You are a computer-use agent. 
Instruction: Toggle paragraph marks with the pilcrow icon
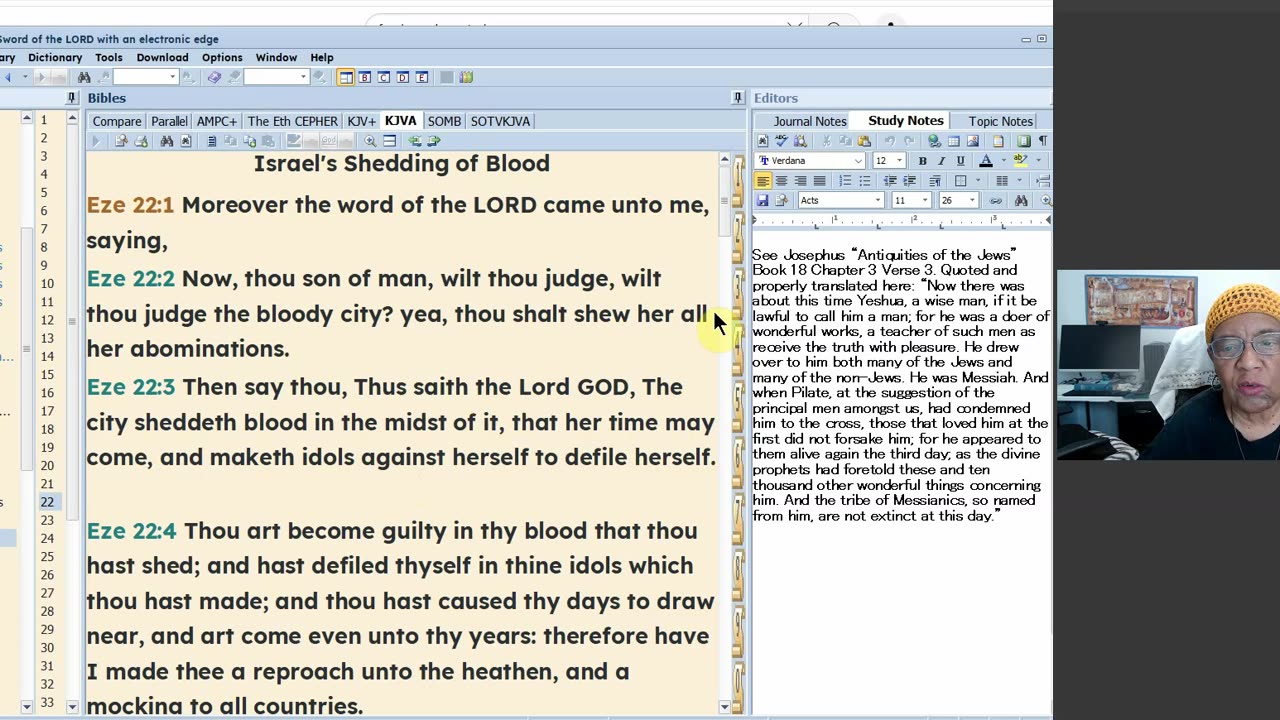tap(1043, 141)
